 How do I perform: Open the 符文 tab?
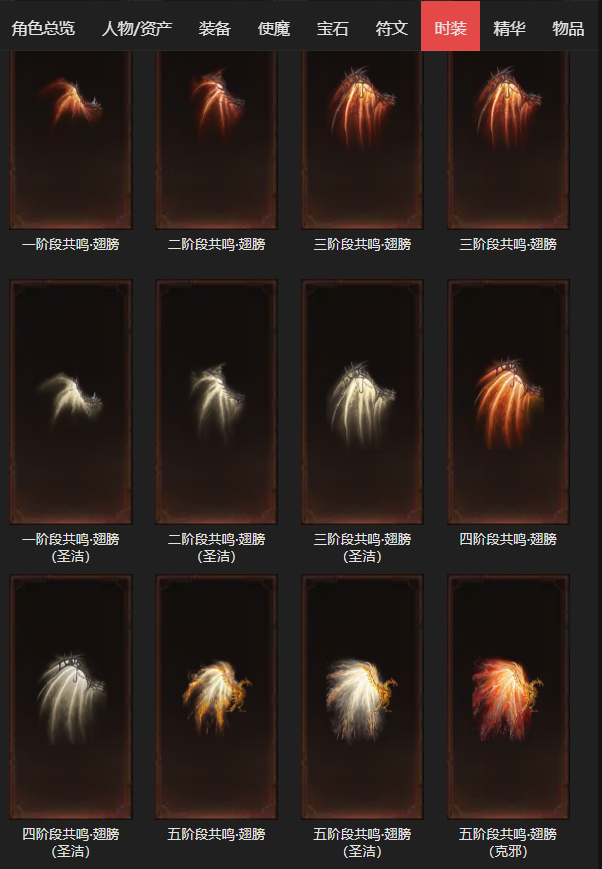point(391,28)
